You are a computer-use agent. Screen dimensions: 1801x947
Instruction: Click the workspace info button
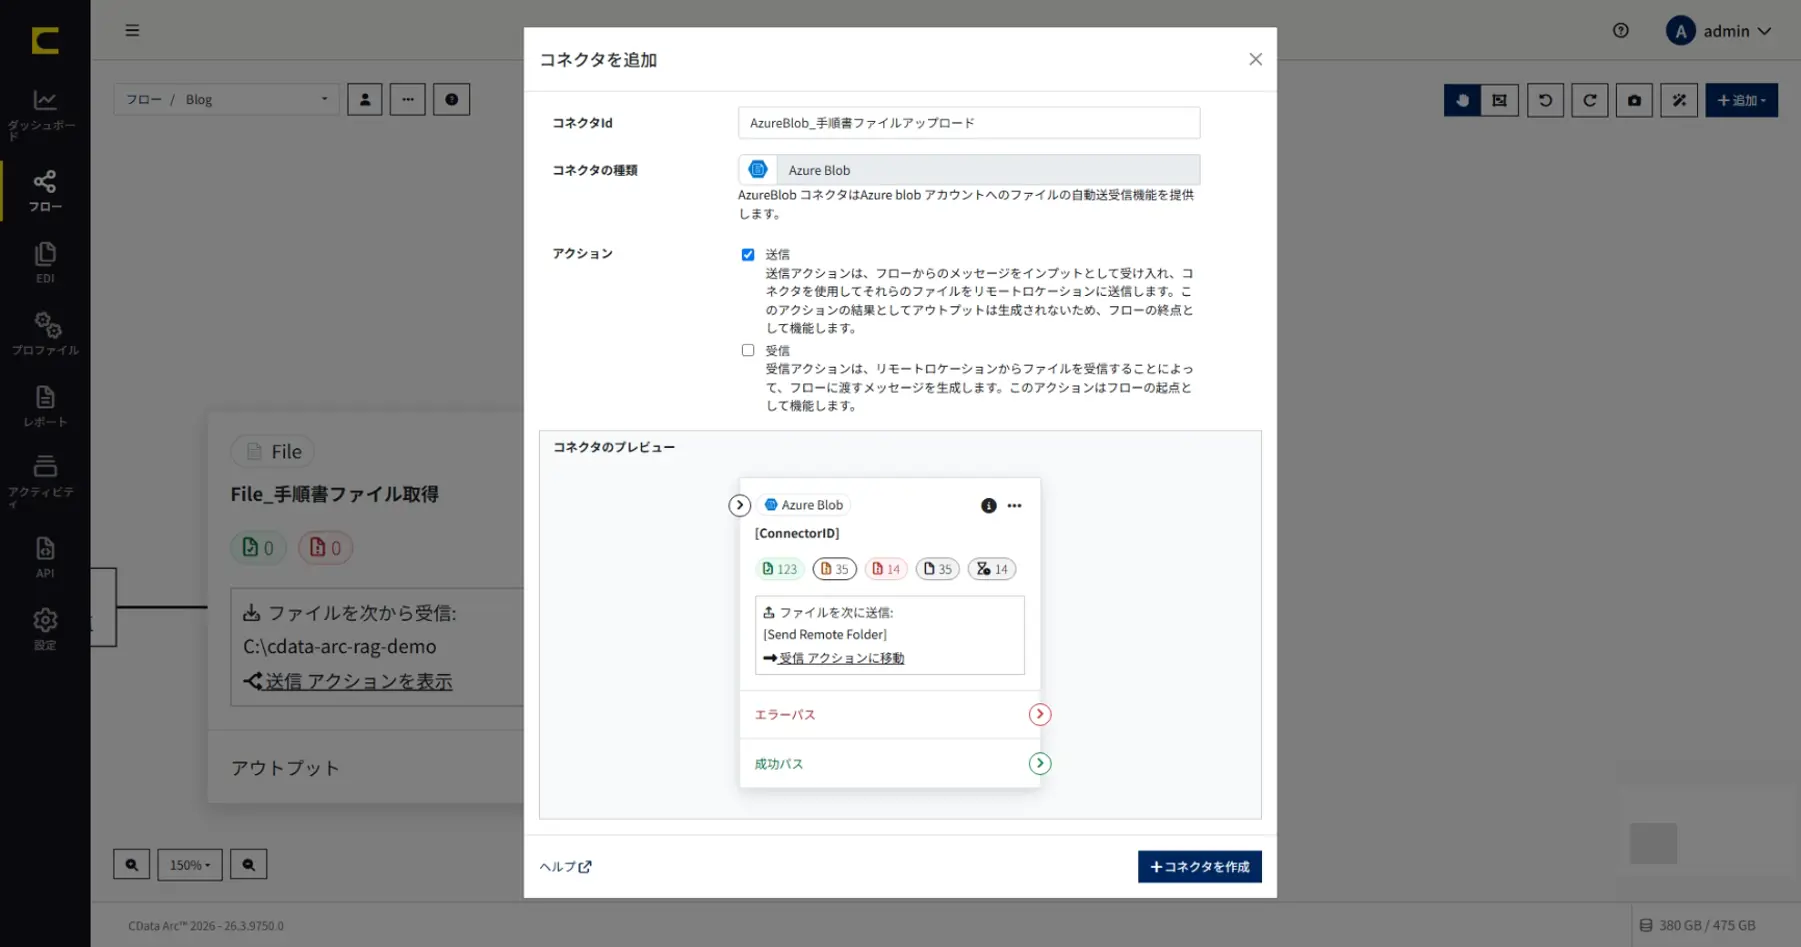[x=452, y=99]
